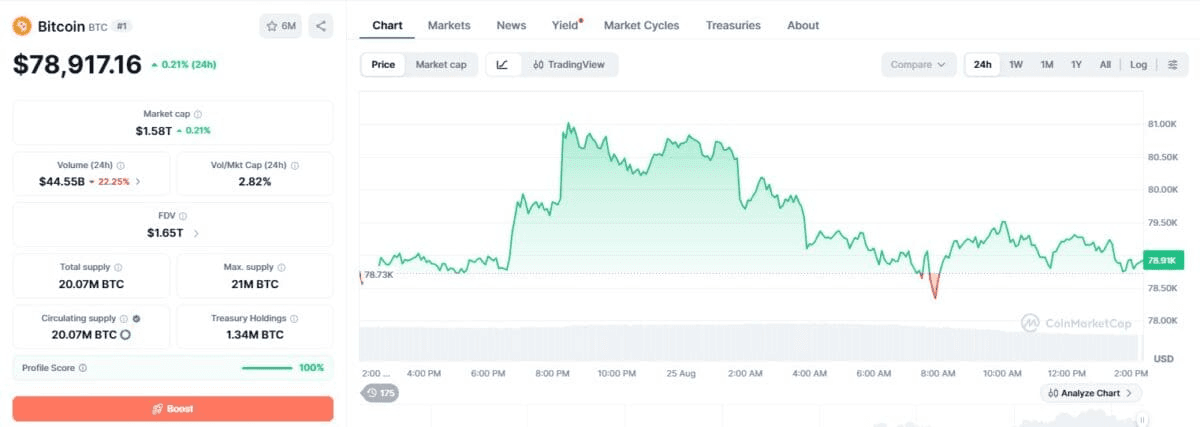
Task: Open the Treasuries tab
Action: coord(733,25)
